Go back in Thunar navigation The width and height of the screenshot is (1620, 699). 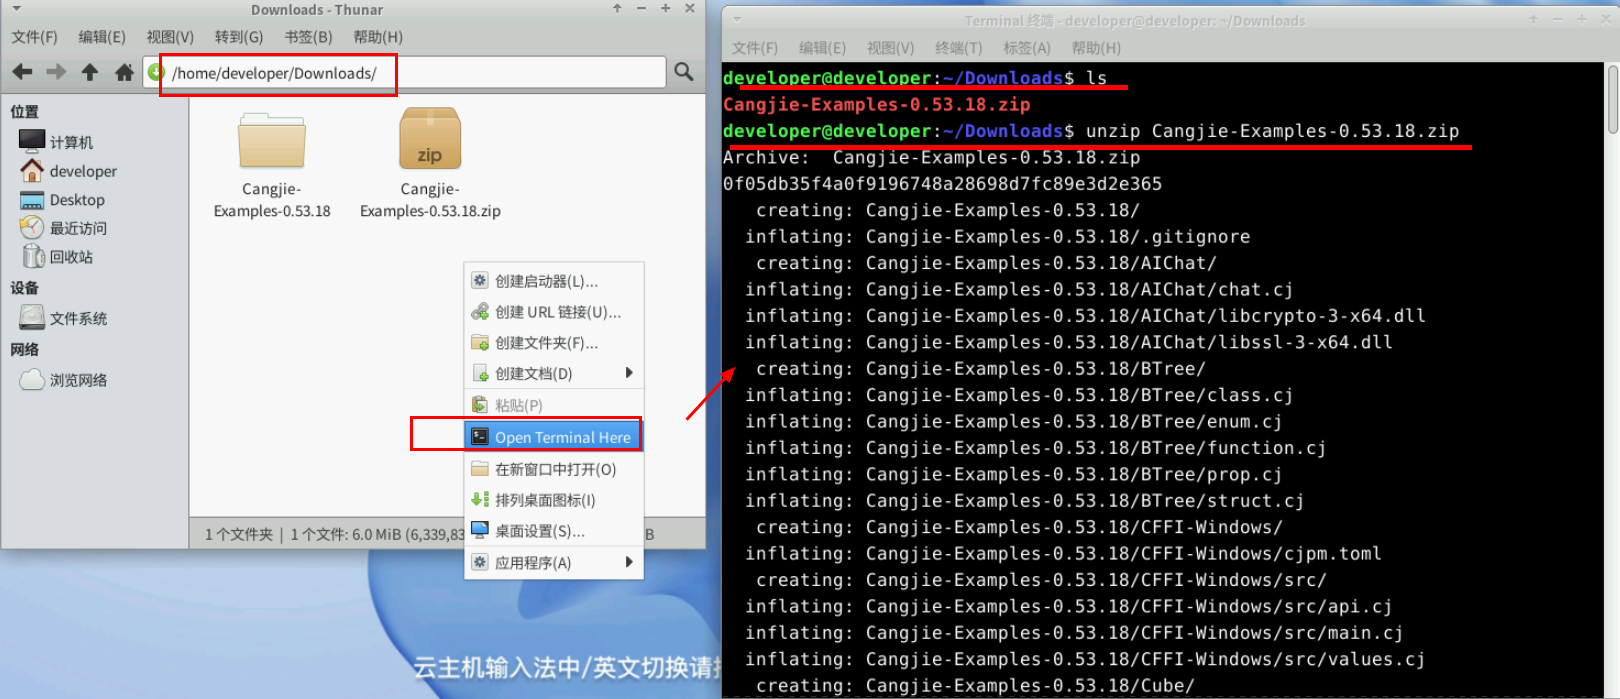[x=22, y=72]
